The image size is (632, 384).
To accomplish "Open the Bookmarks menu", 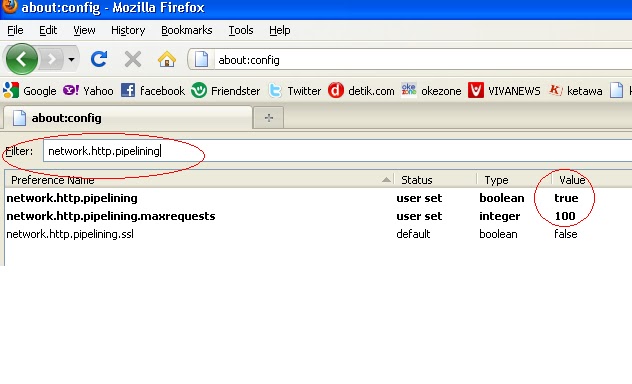I will point(187,30).
